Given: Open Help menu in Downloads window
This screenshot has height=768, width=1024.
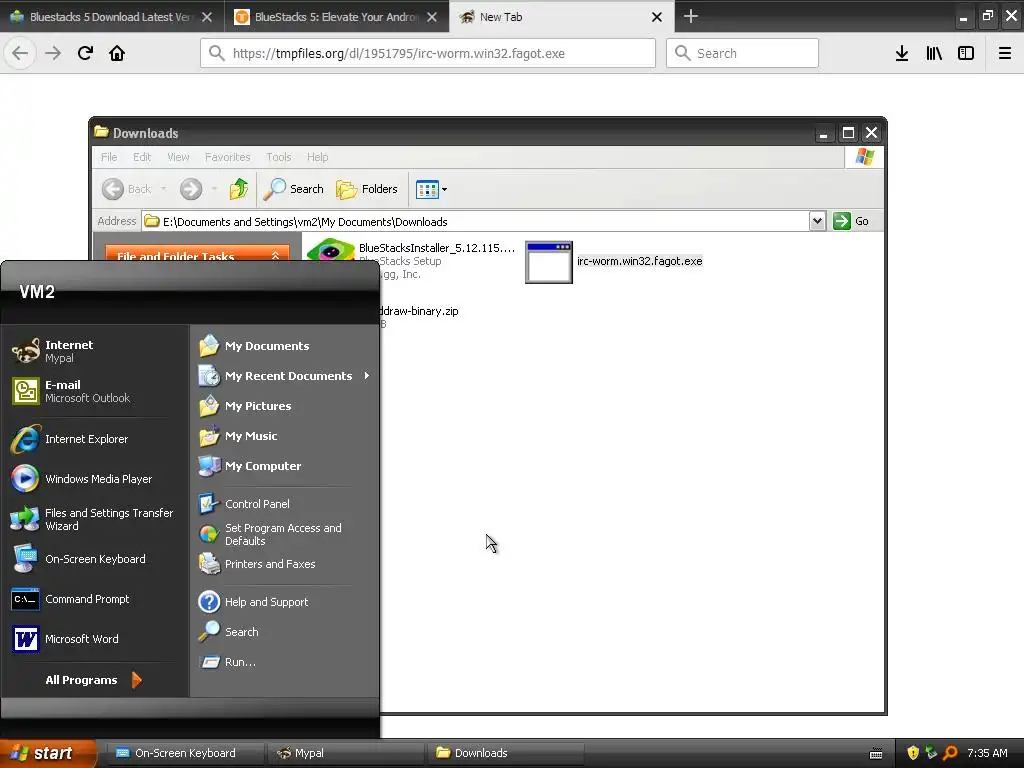Looking at the screenshot, I should (x=317, y=157).
